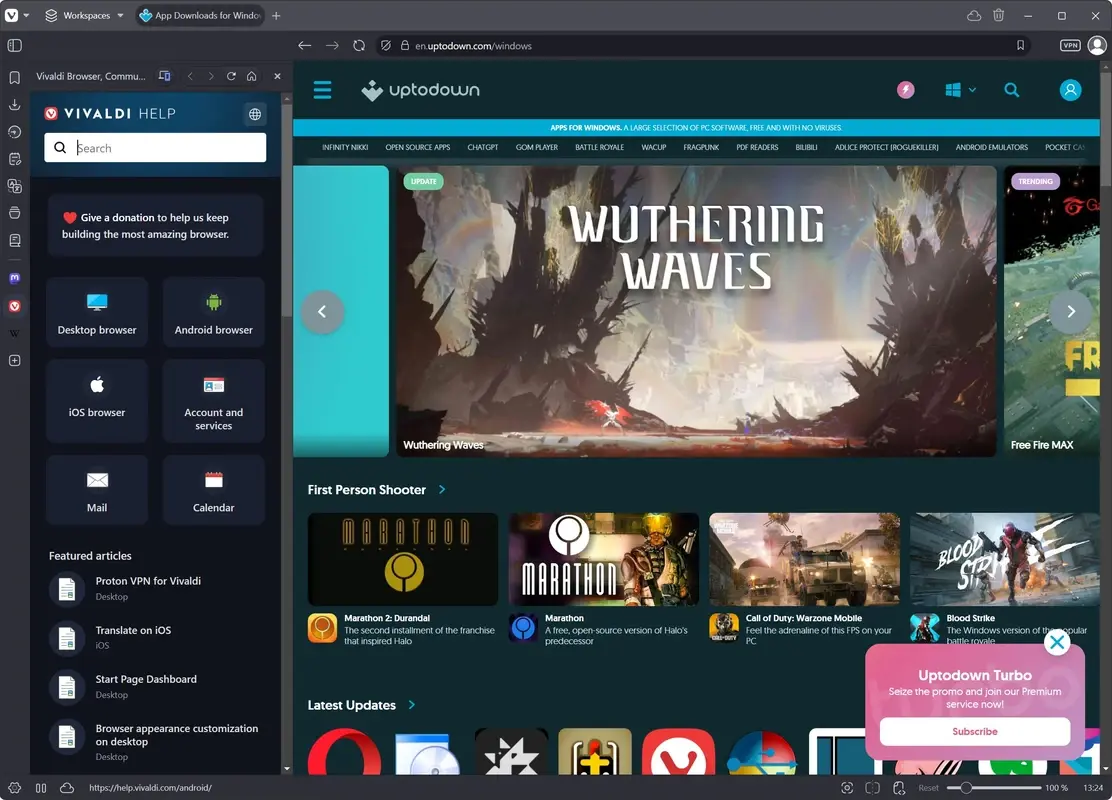Image resolution: width=1112 pixels, height=800 pixels.
Task: Open the page capture tool in the status bar
Action: point(846,788)
